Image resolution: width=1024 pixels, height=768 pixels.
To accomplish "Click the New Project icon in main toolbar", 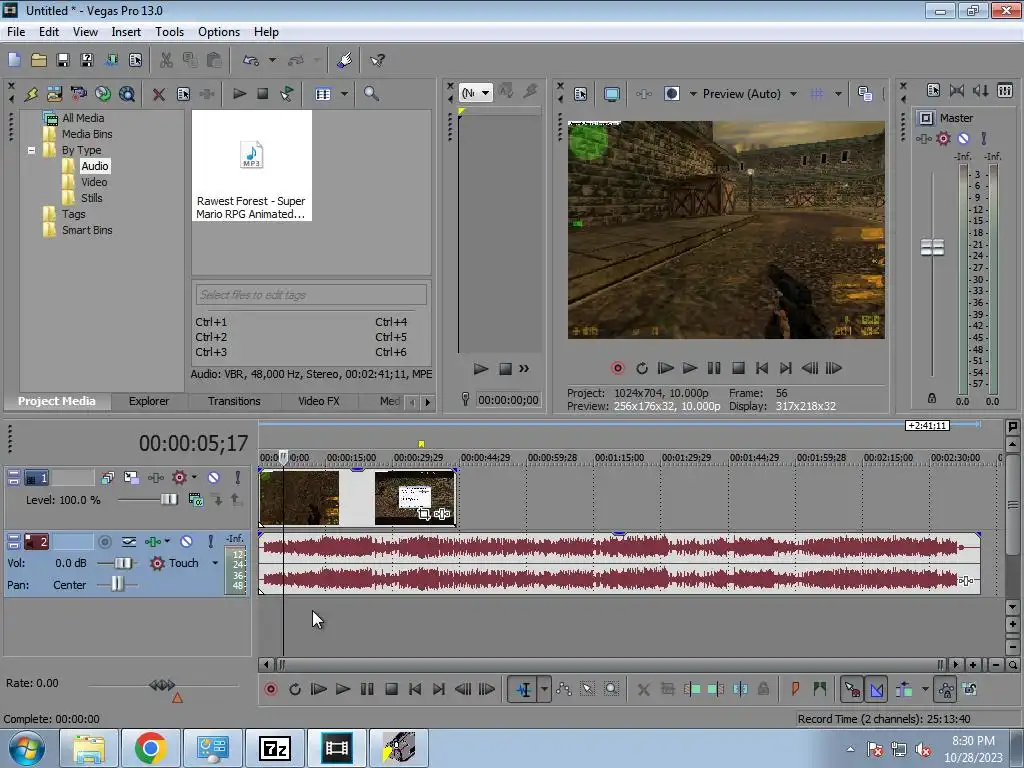I will pyautogui.click(x=14, y=60).
